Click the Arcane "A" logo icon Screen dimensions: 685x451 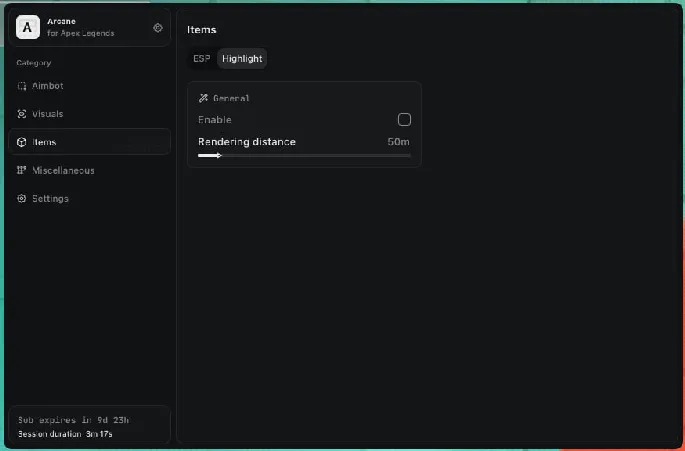pyautogui.click(x=29, y=28)
